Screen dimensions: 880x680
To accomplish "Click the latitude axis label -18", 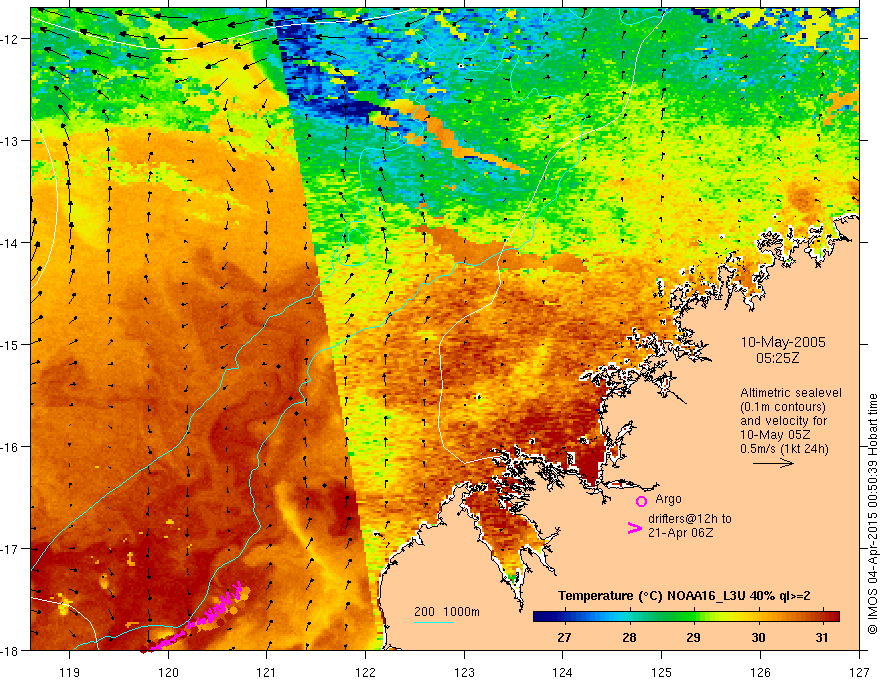I will pos(12,650).
